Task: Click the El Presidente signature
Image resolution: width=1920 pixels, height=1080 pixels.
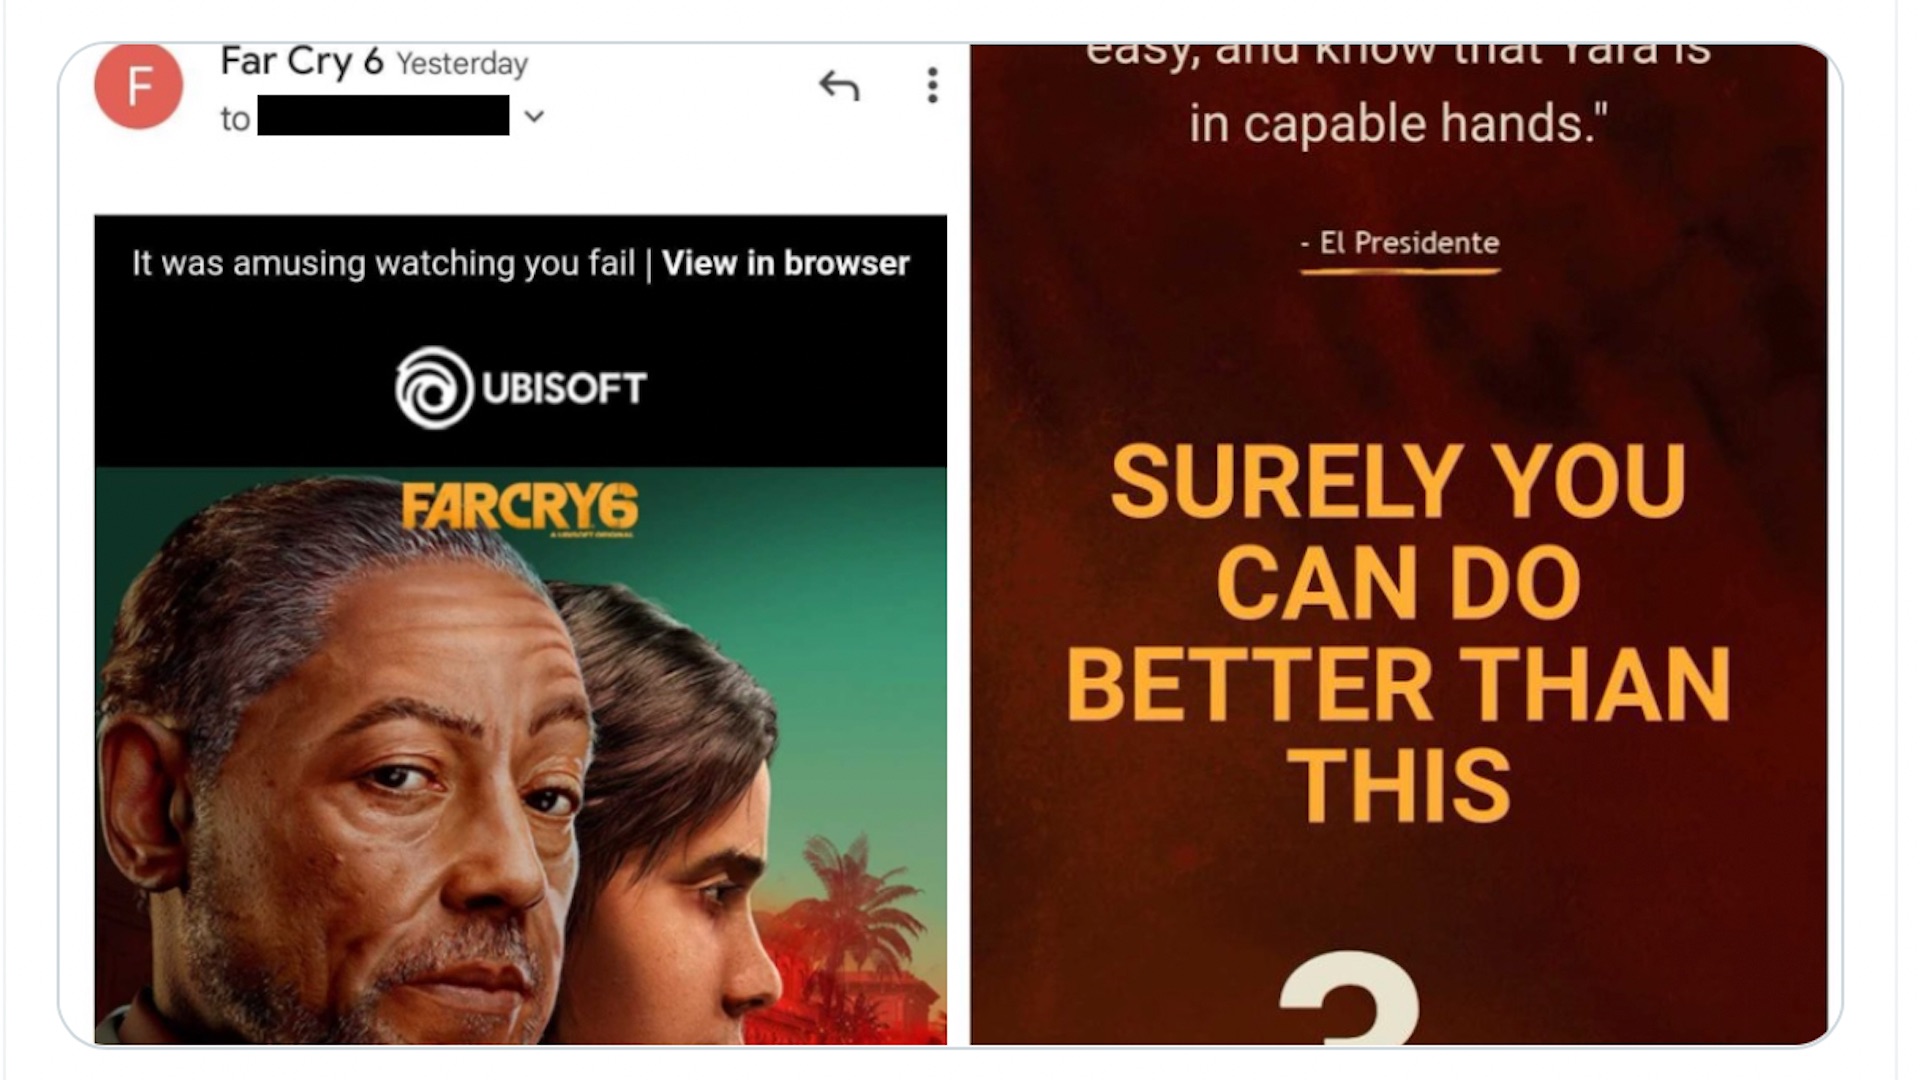Action: point(1400,243)
